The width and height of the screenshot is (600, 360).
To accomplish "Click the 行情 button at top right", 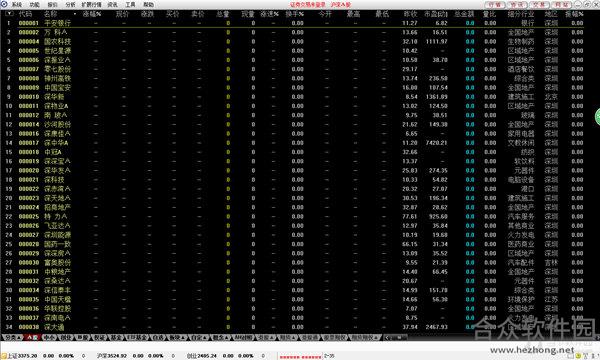I will pos(495,5).
